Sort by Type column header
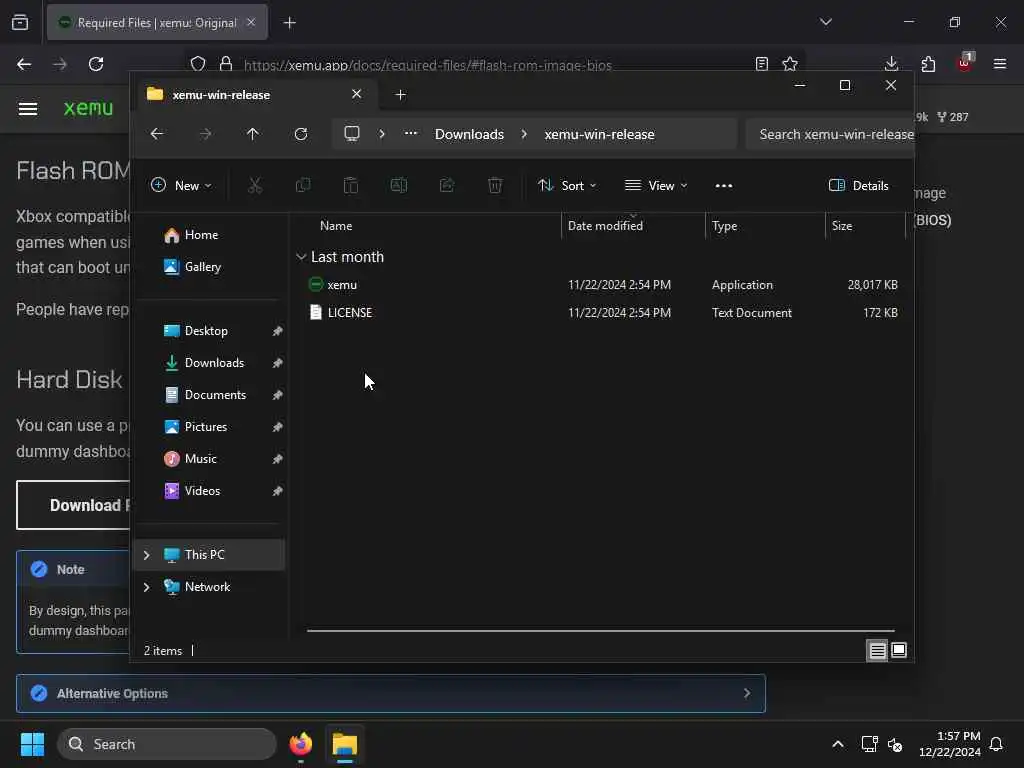Image resolution: width=1024 pixels, height=768 pixels. [765, 226]
